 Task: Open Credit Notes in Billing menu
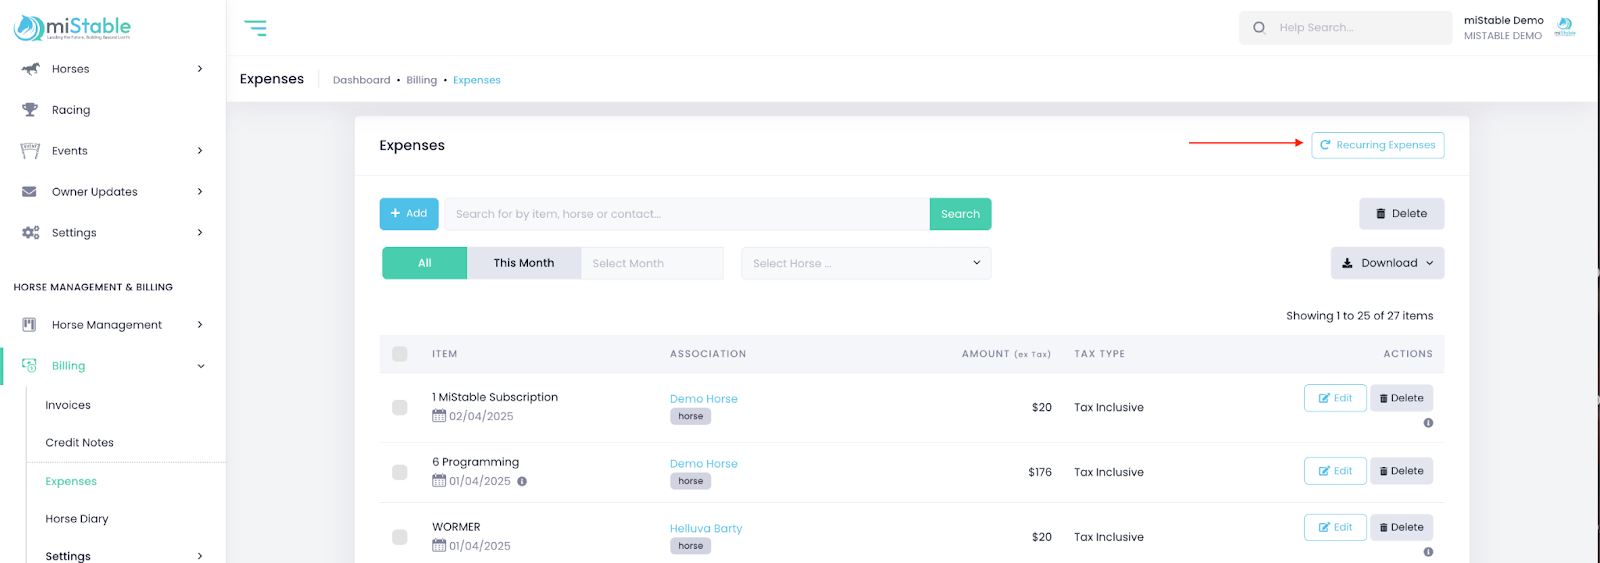[80, 443]
